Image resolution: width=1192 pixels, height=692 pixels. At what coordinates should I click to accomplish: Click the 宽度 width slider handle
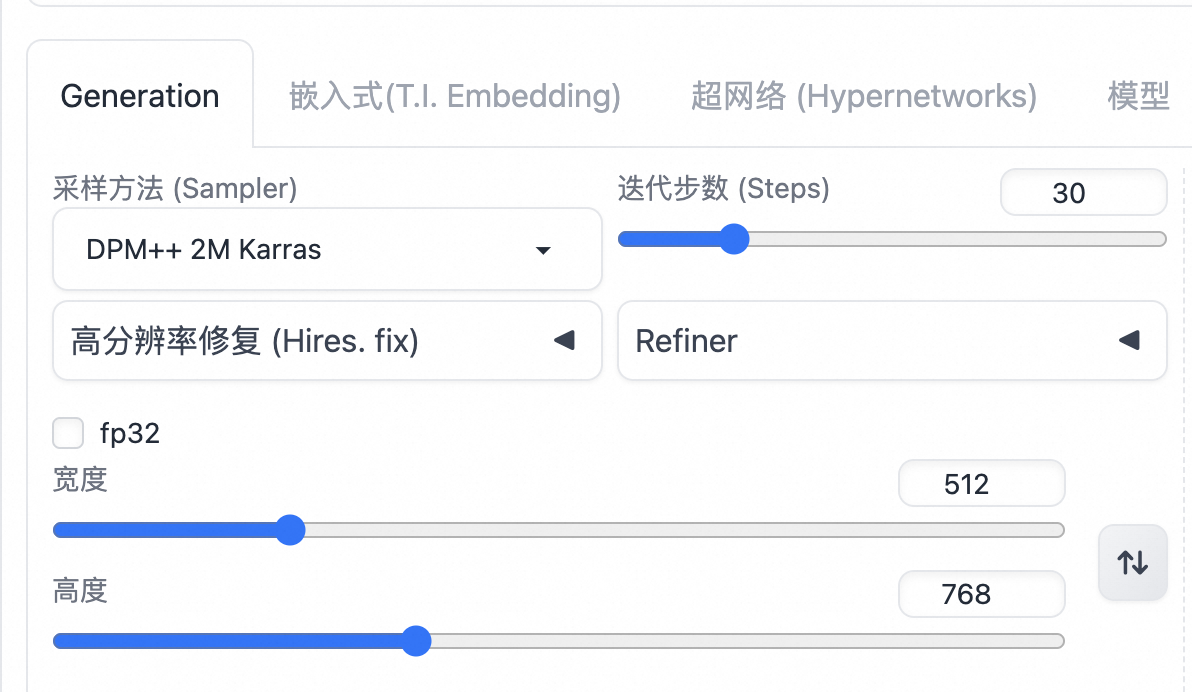tap(290, 530)
